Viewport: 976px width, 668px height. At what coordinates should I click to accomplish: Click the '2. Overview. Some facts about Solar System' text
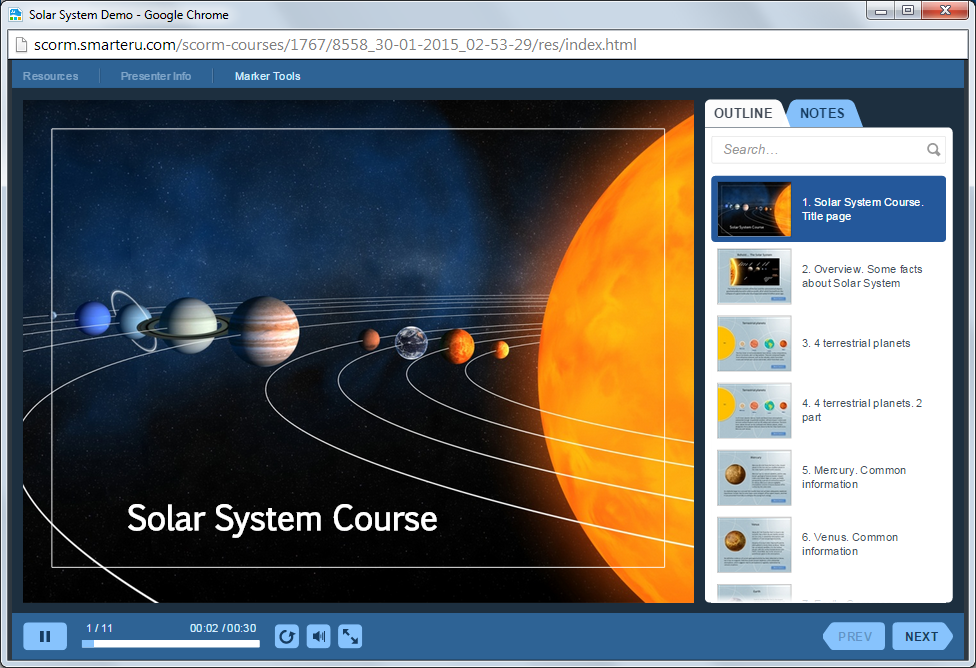tap(862, 276)
